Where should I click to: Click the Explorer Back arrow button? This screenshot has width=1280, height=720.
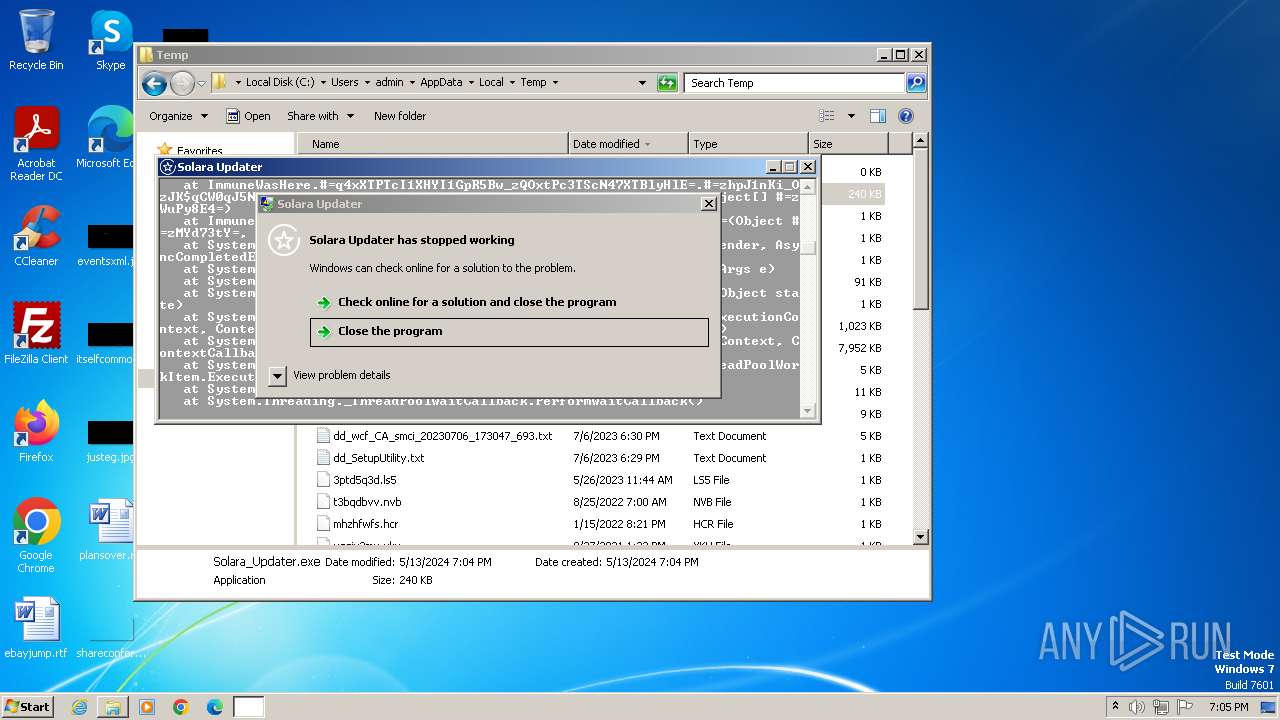coord(154,83)
